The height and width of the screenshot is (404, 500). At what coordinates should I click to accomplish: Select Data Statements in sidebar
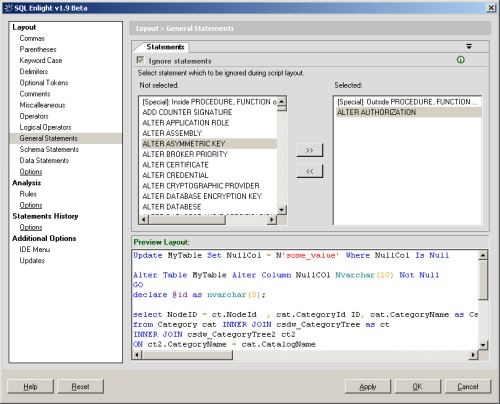tap(44, 160)
